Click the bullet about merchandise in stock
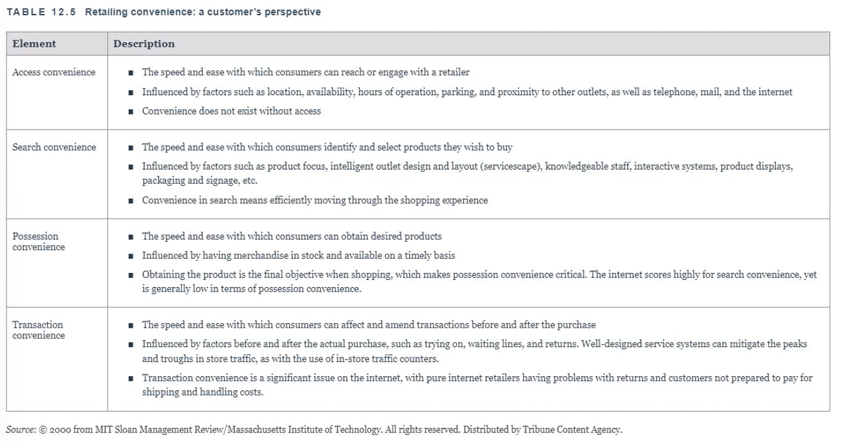The image size is (842, 447). tap(299, 255)
